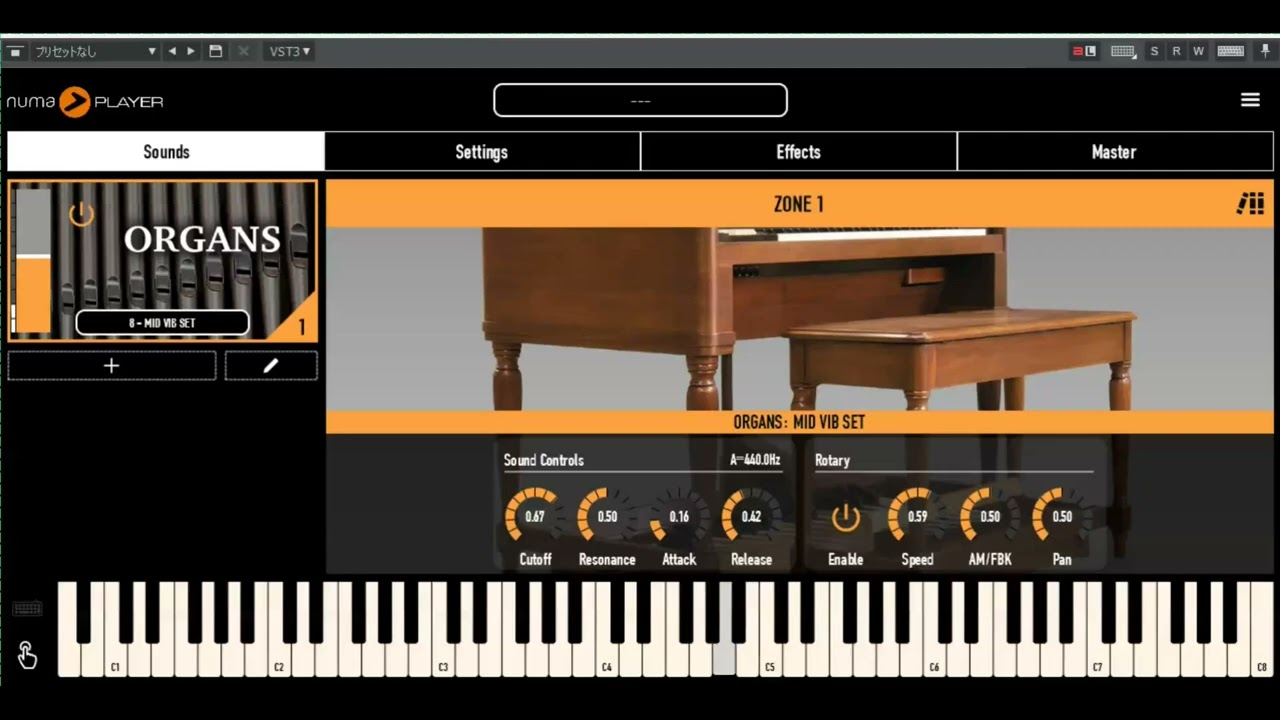The width and height of the screenshot is (1280, 720).
Task: Click the small keyboard icon left of piano
Action: [x=27, y=609]
